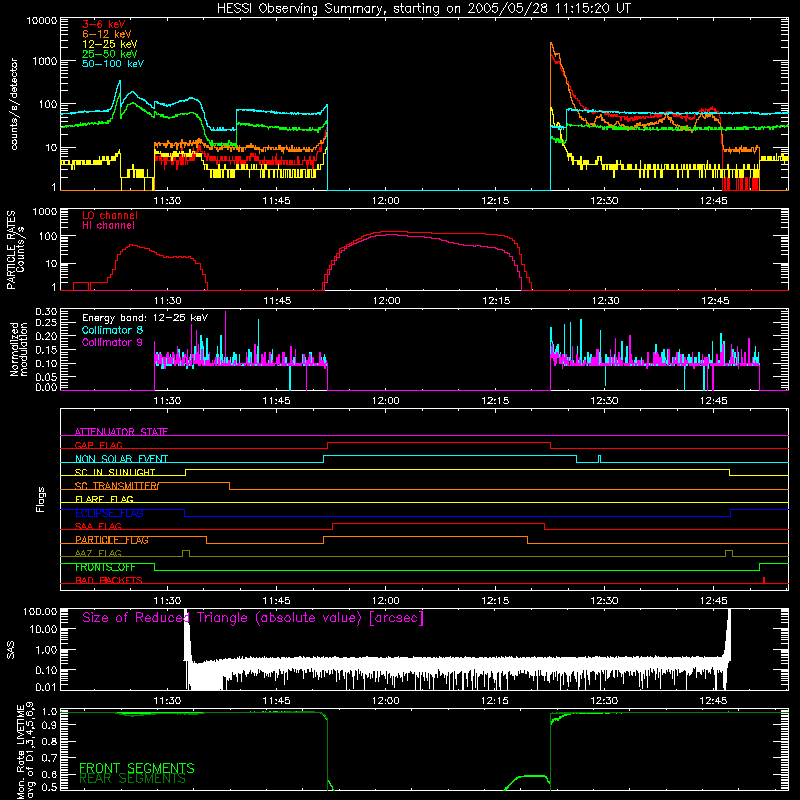Screen dimensions: 800x800
Task: Click the counts/s/detector axis label
Action: 14,104
